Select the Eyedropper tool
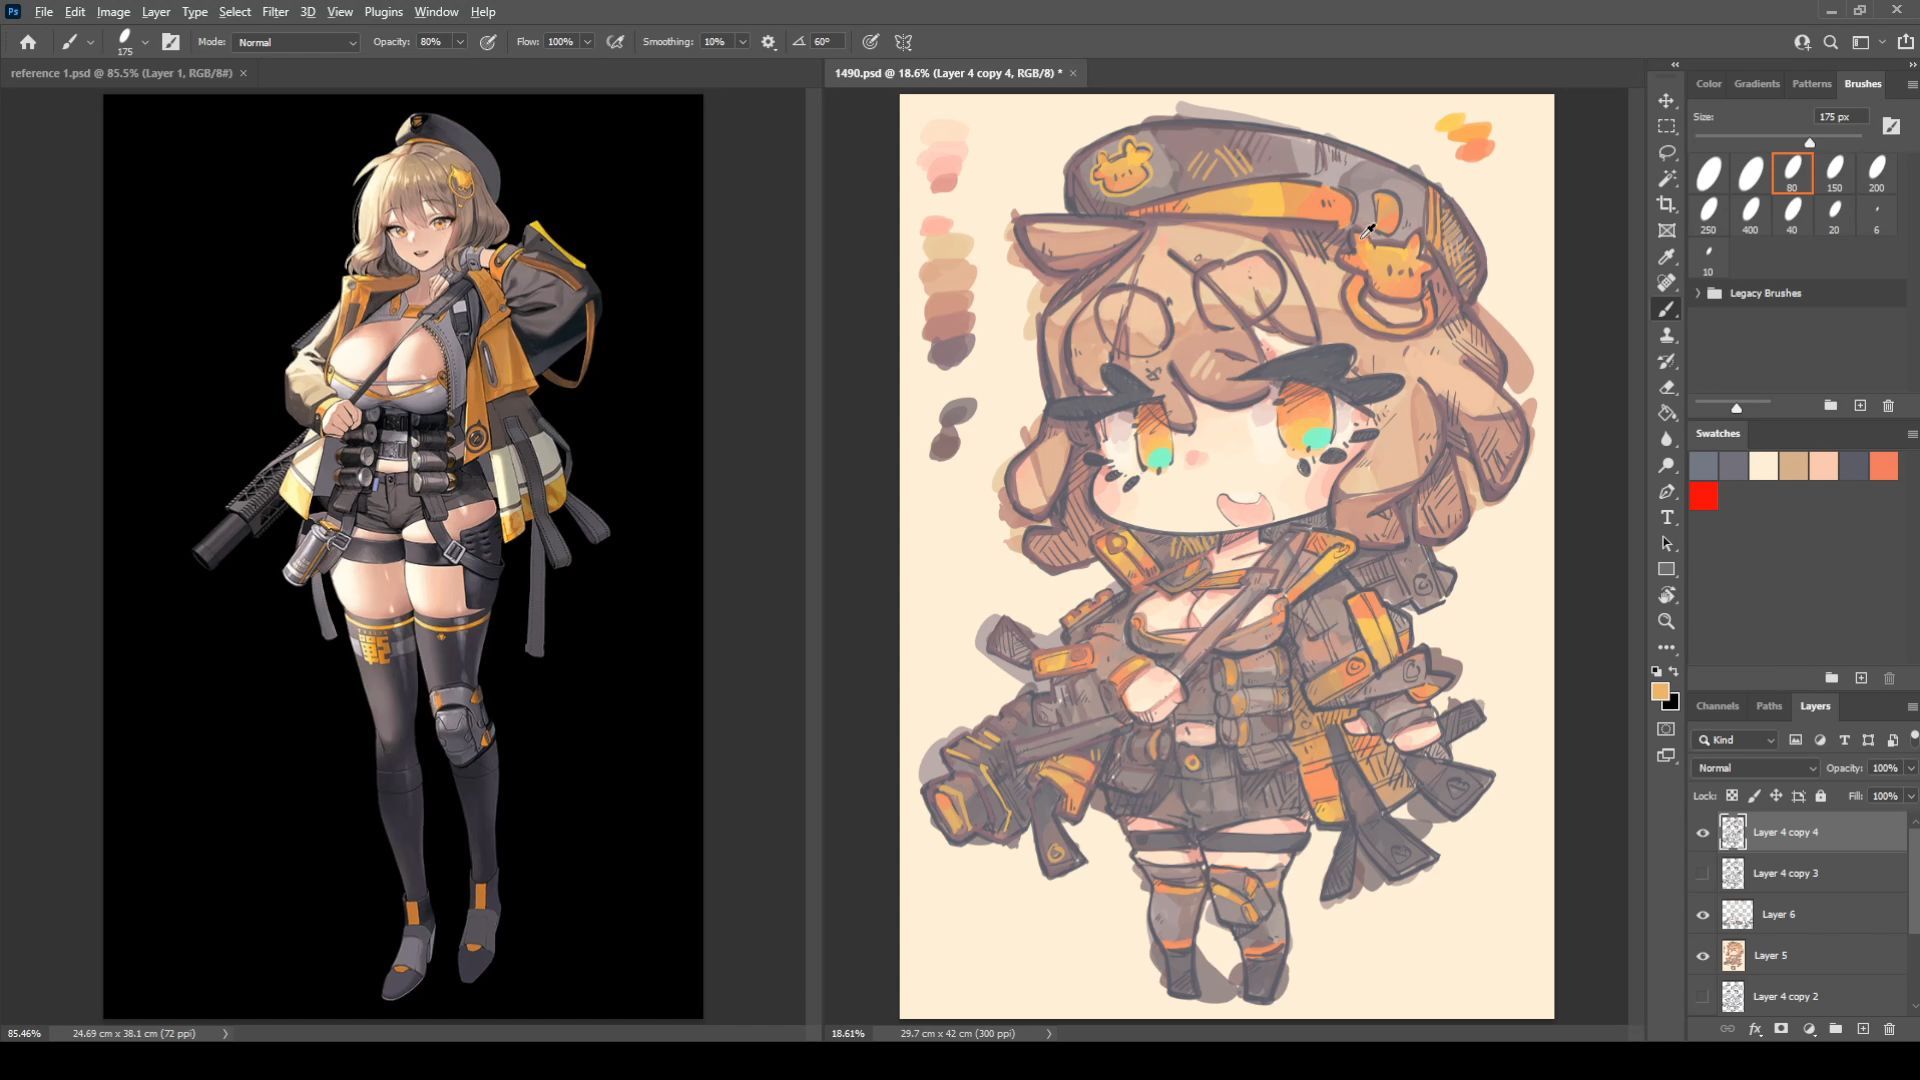 coord(1666,257)
